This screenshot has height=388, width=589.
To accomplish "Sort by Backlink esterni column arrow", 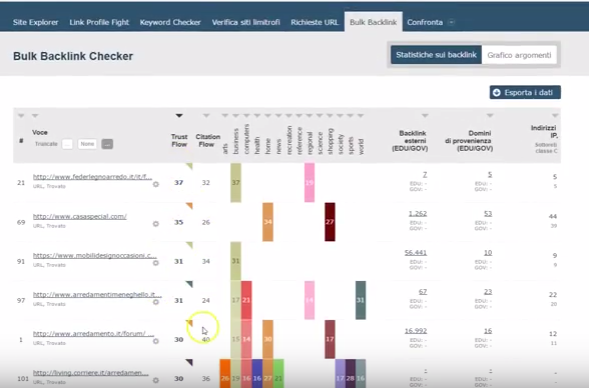I will [x=425, y=116].
